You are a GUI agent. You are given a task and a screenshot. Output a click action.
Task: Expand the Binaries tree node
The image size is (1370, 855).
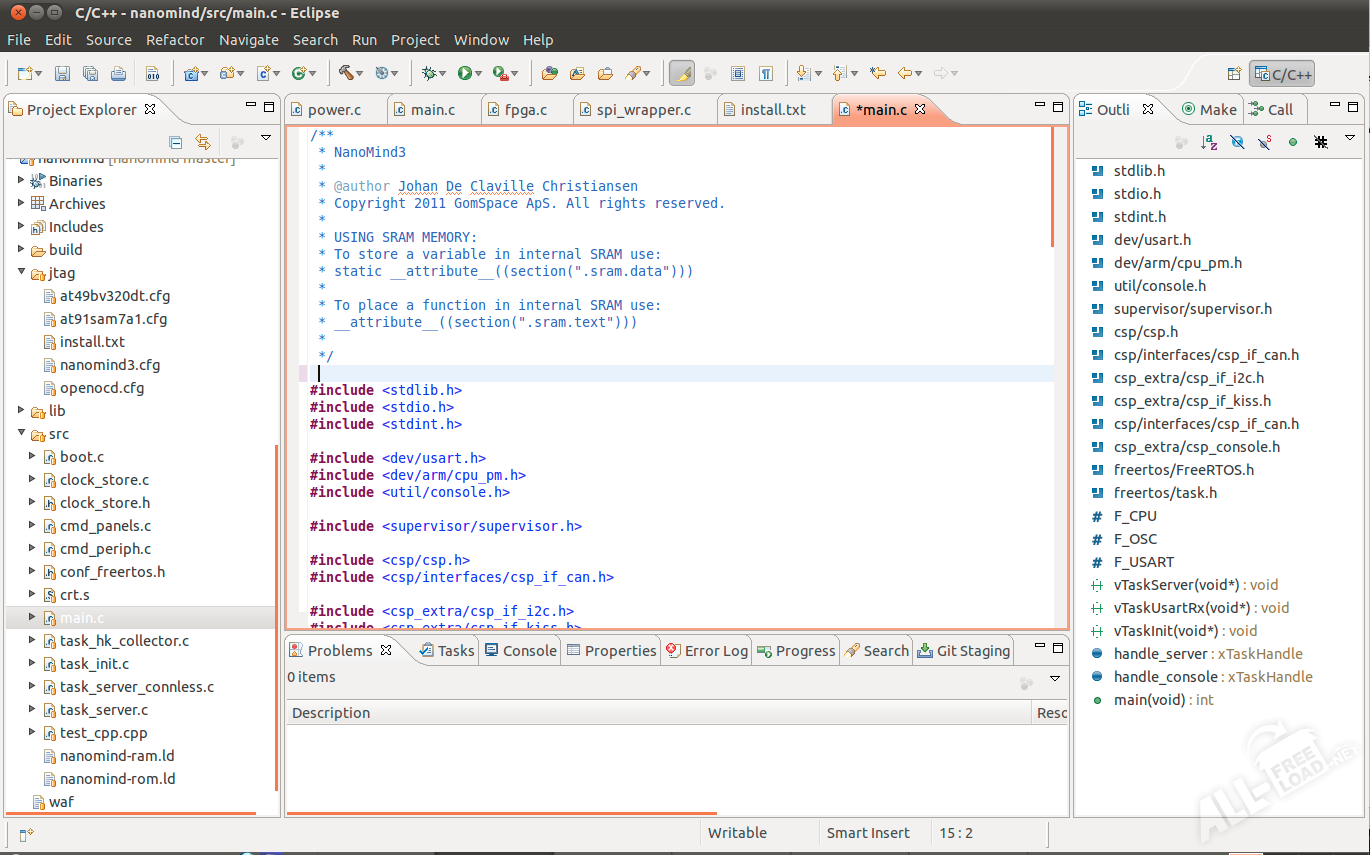tap(22, 181)
